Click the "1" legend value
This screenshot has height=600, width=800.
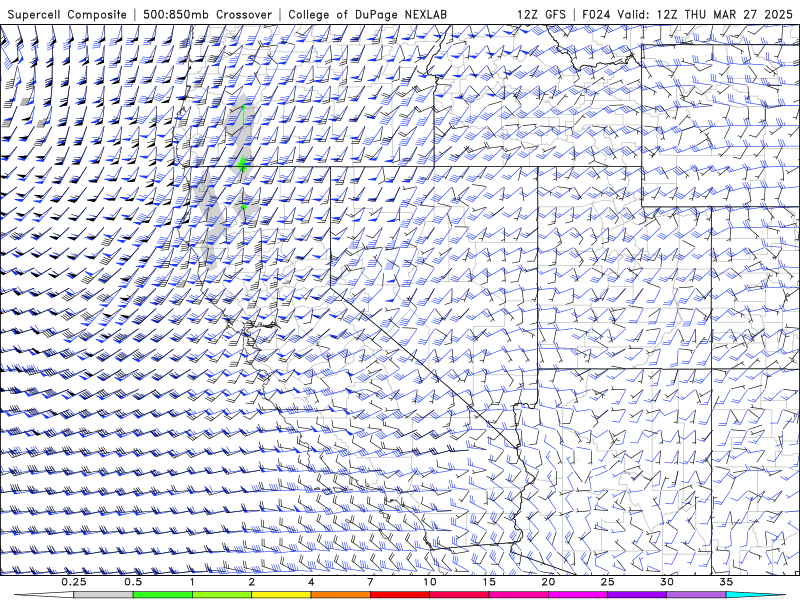click(x=192, y=582)
